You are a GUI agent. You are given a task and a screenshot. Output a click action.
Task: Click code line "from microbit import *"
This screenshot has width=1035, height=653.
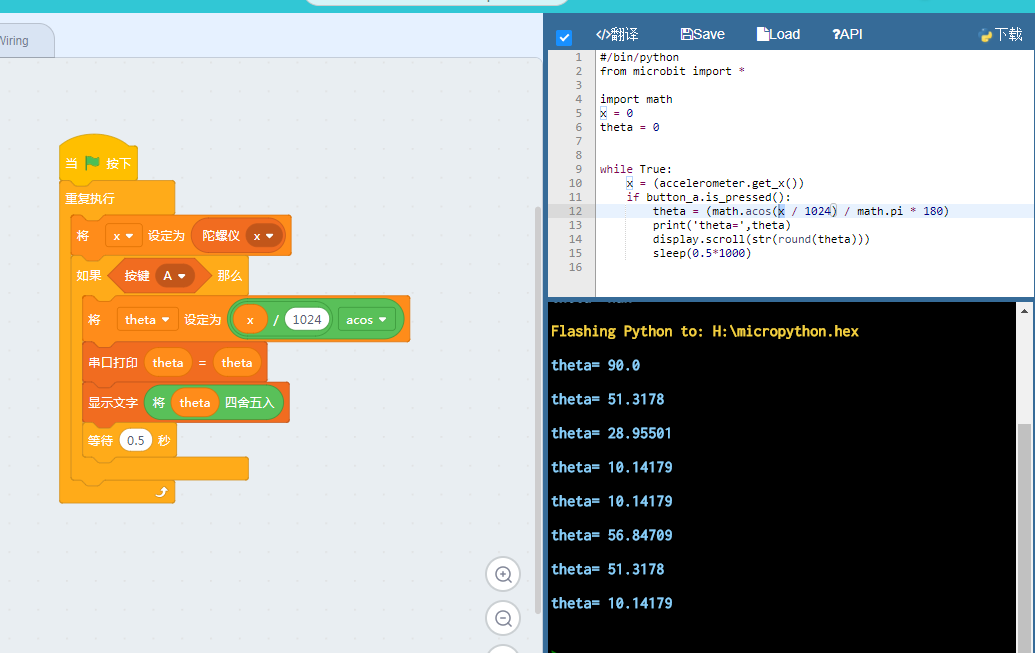(672, 71)
